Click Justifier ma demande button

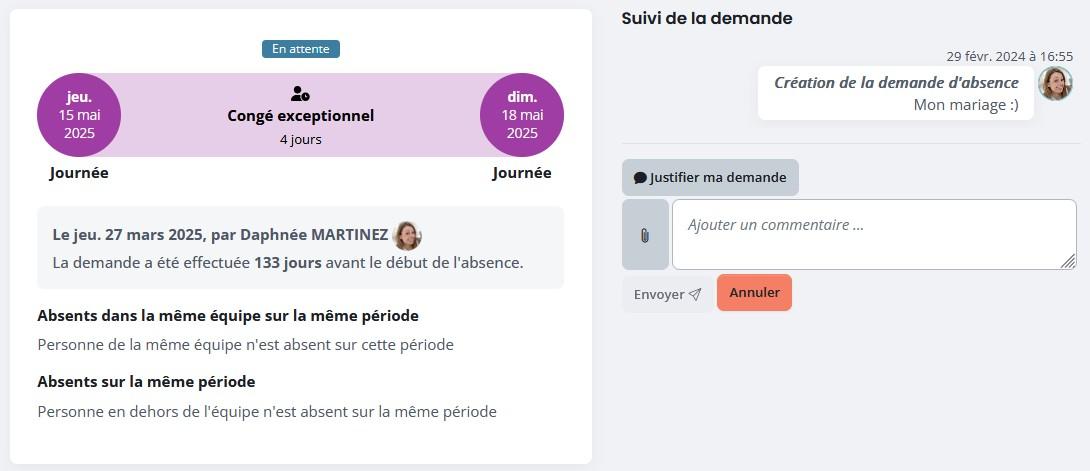[x=710, y=177]
